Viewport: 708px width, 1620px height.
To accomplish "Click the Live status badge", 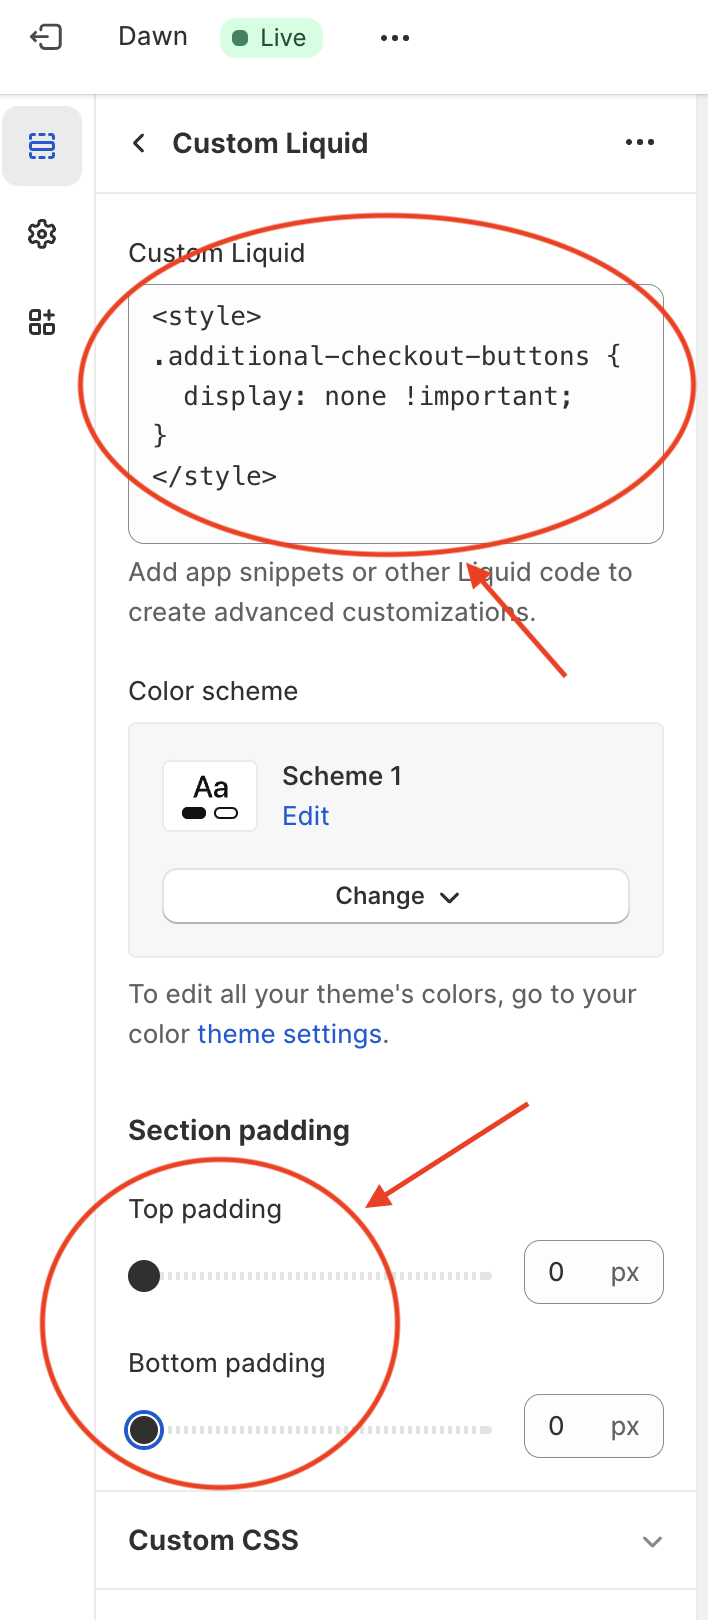I will click(x=271, y=37).
